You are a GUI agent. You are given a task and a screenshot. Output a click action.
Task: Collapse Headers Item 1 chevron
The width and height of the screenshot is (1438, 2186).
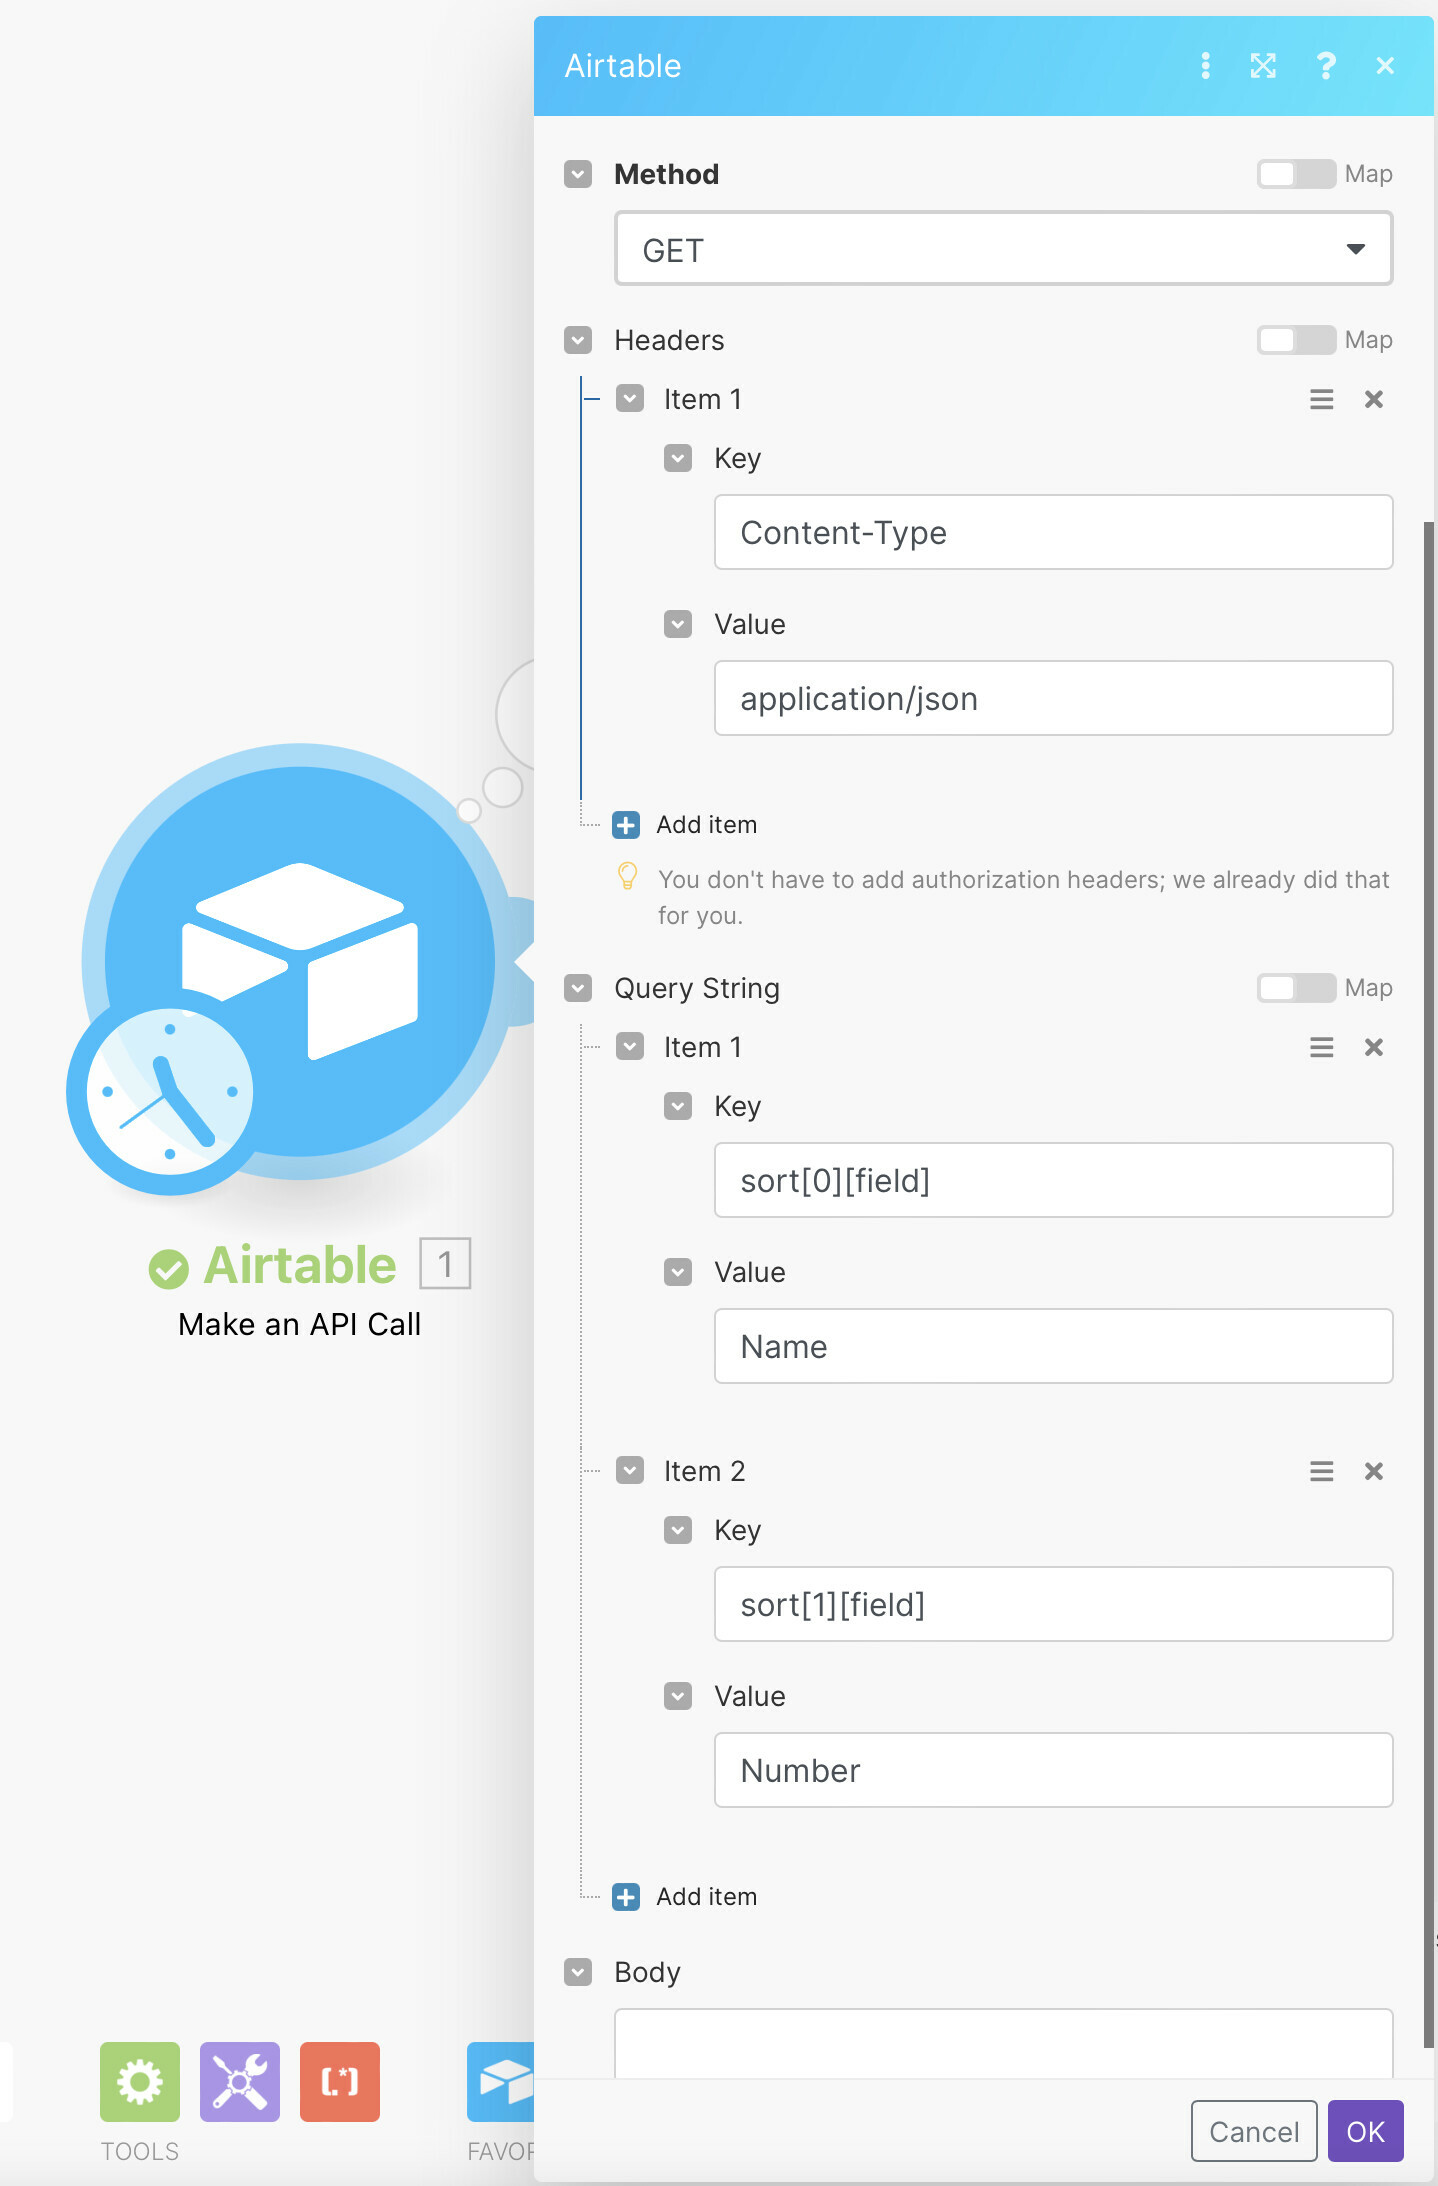click(x=630, y=399)
